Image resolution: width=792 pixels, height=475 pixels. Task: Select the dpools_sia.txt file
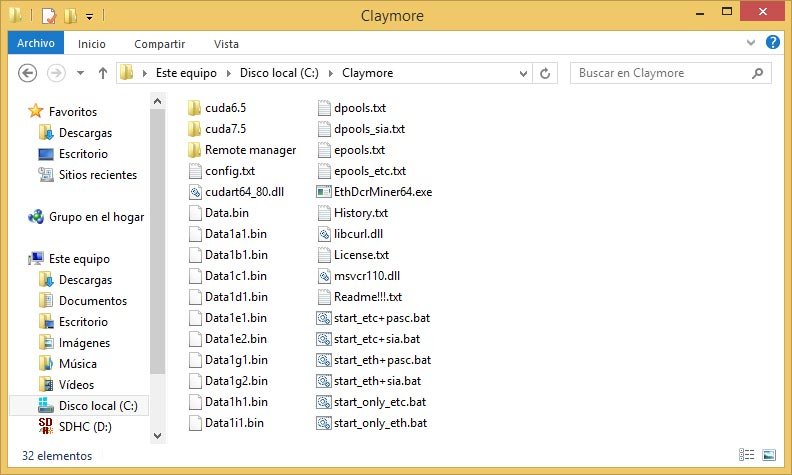coord(361,129)
